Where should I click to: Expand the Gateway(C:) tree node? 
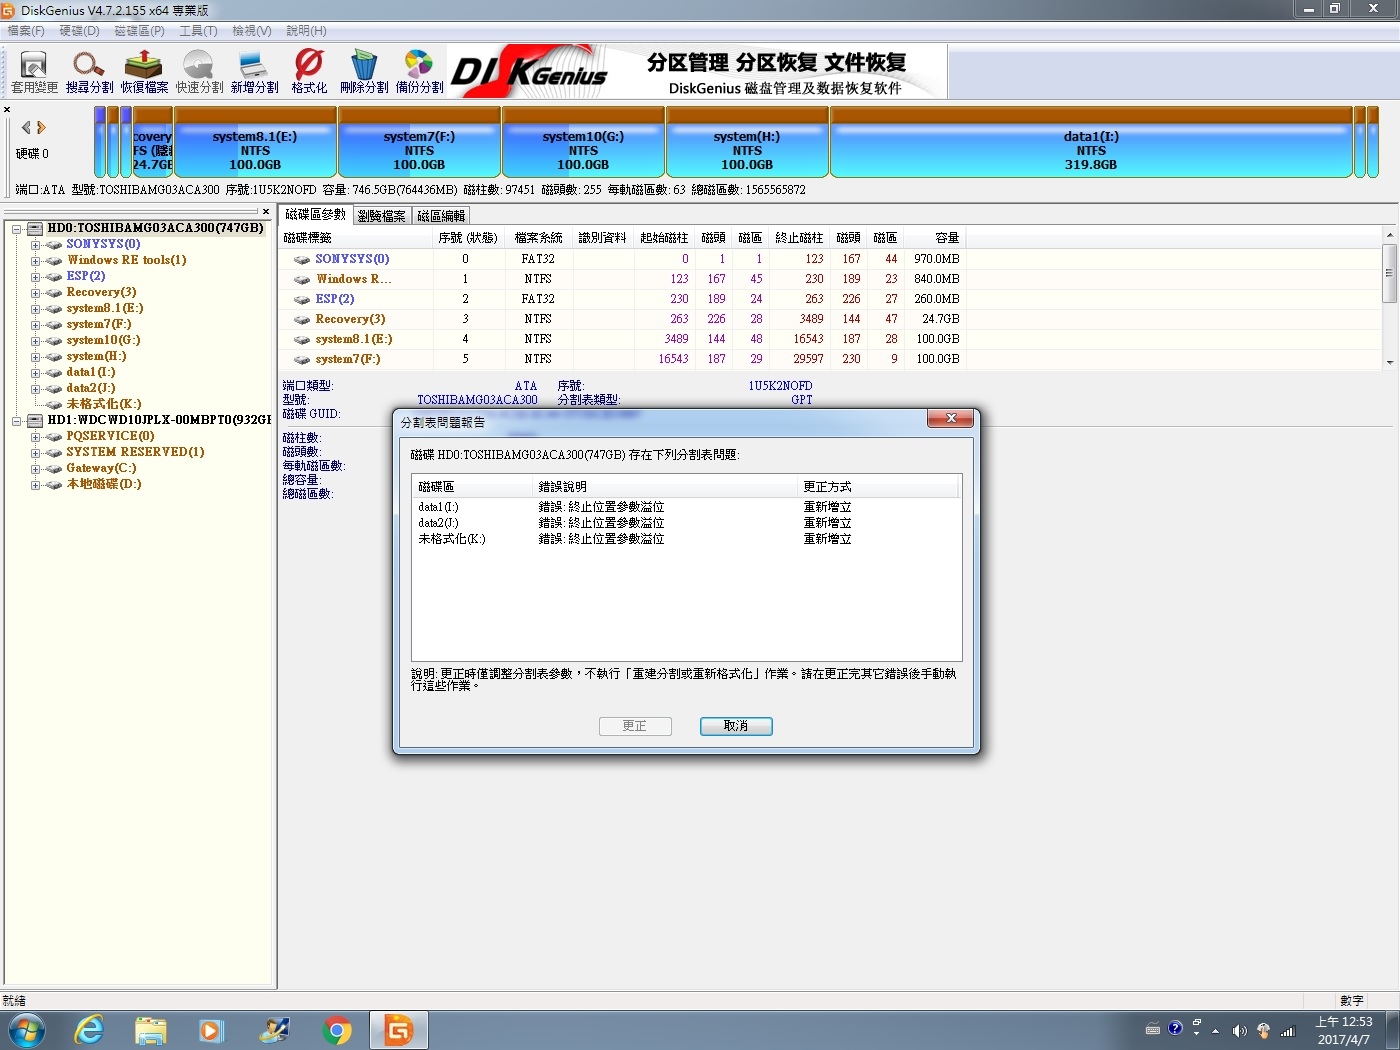(35, 469)
